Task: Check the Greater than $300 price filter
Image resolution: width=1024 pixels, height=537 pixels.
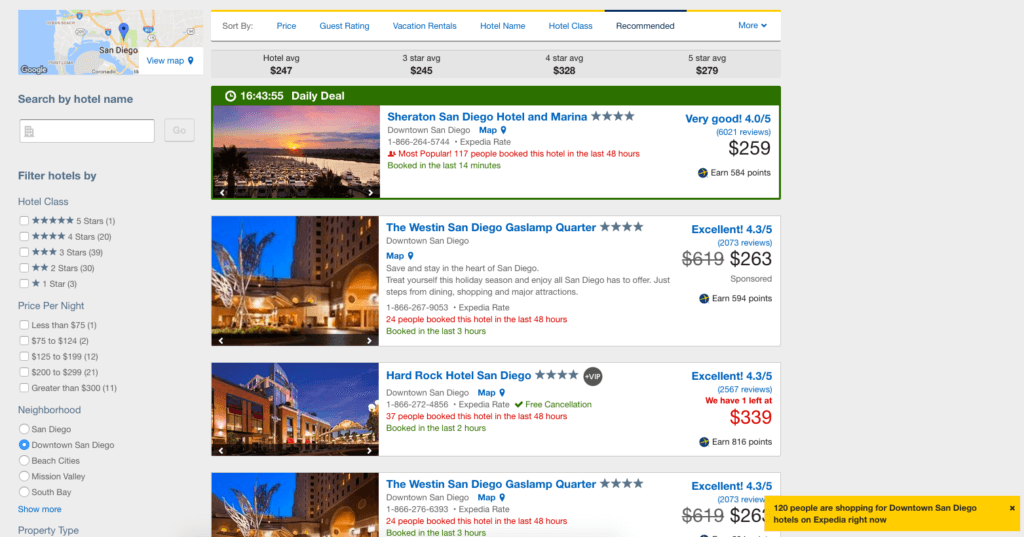Action: pyautogui.click(x=24, y=387)
